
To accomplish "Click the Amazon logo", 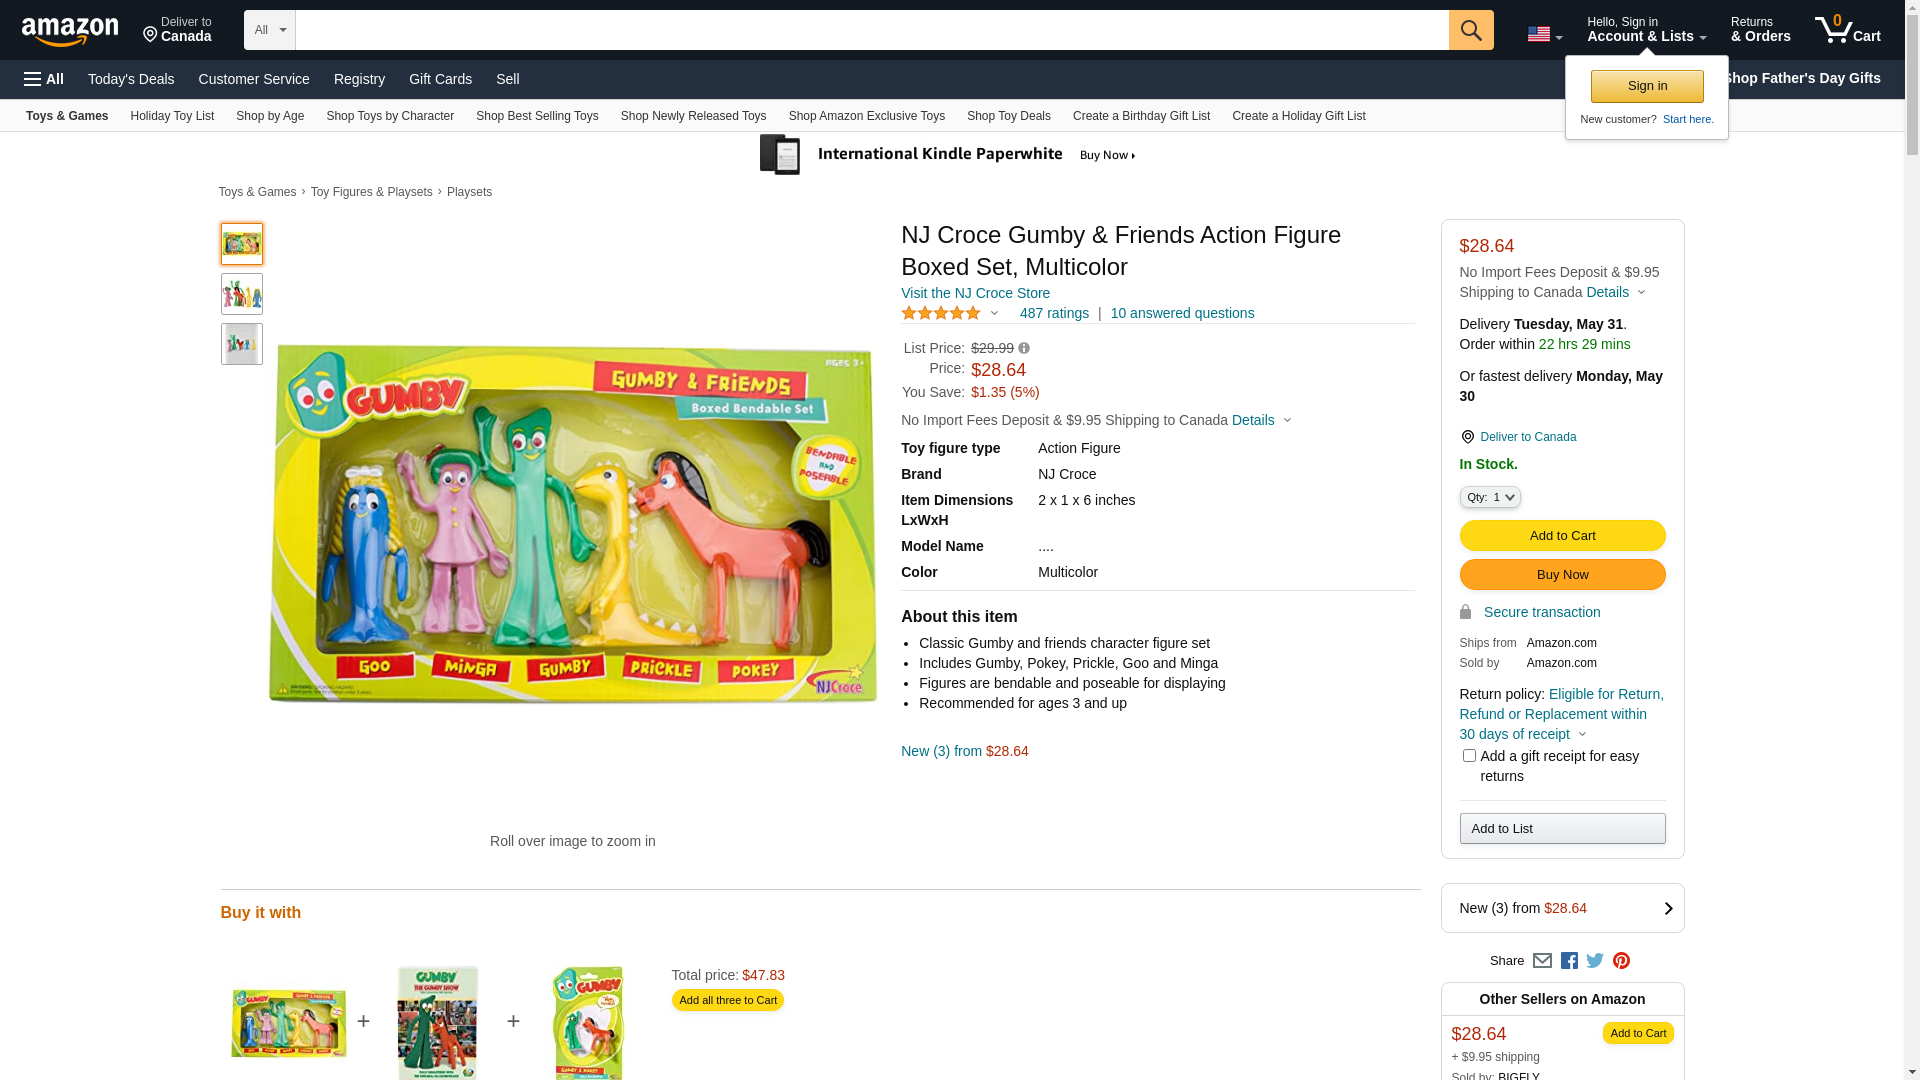I will [x=70, y=31].
